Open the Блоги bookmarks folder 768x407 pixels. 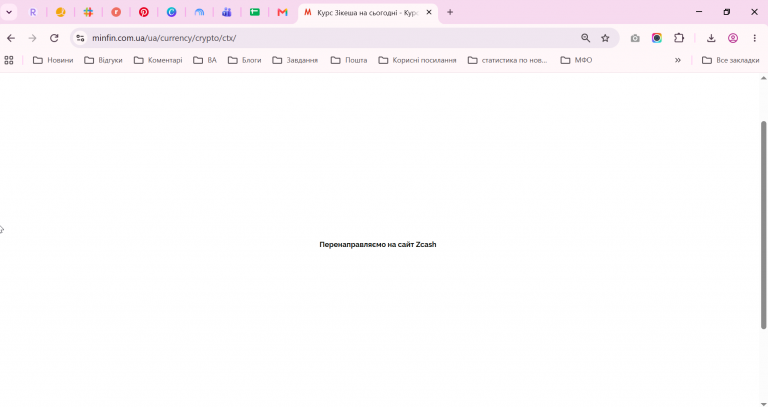[x=244, y=60]
